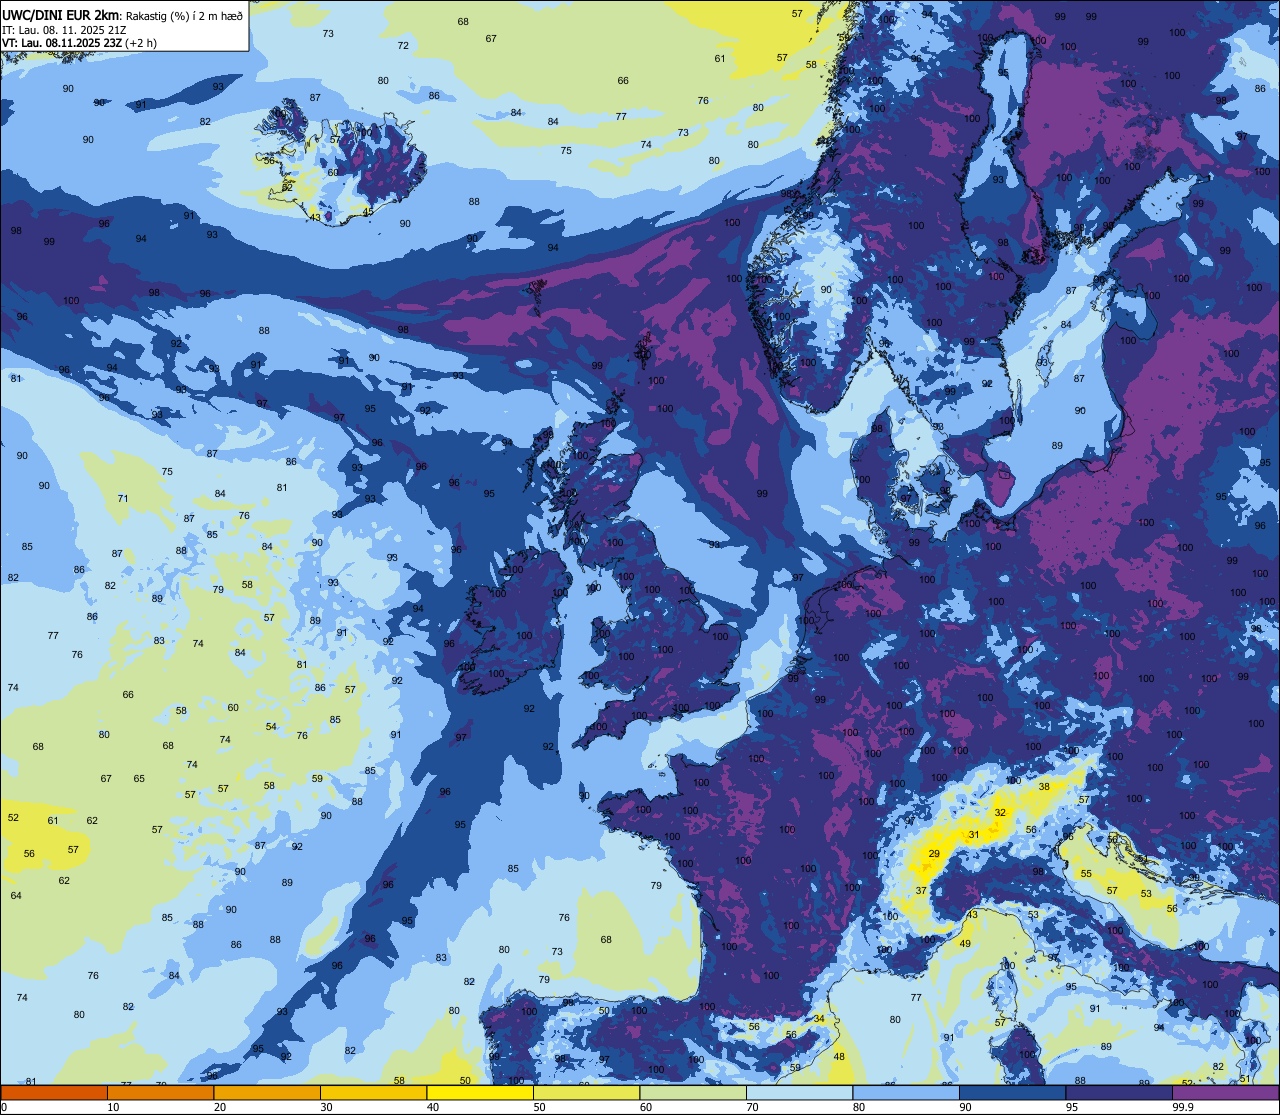Click the 'VT: Lau. 08.11.2025 23Z (+2 h)' line
1280x1115 pixels.
point(79,43)
